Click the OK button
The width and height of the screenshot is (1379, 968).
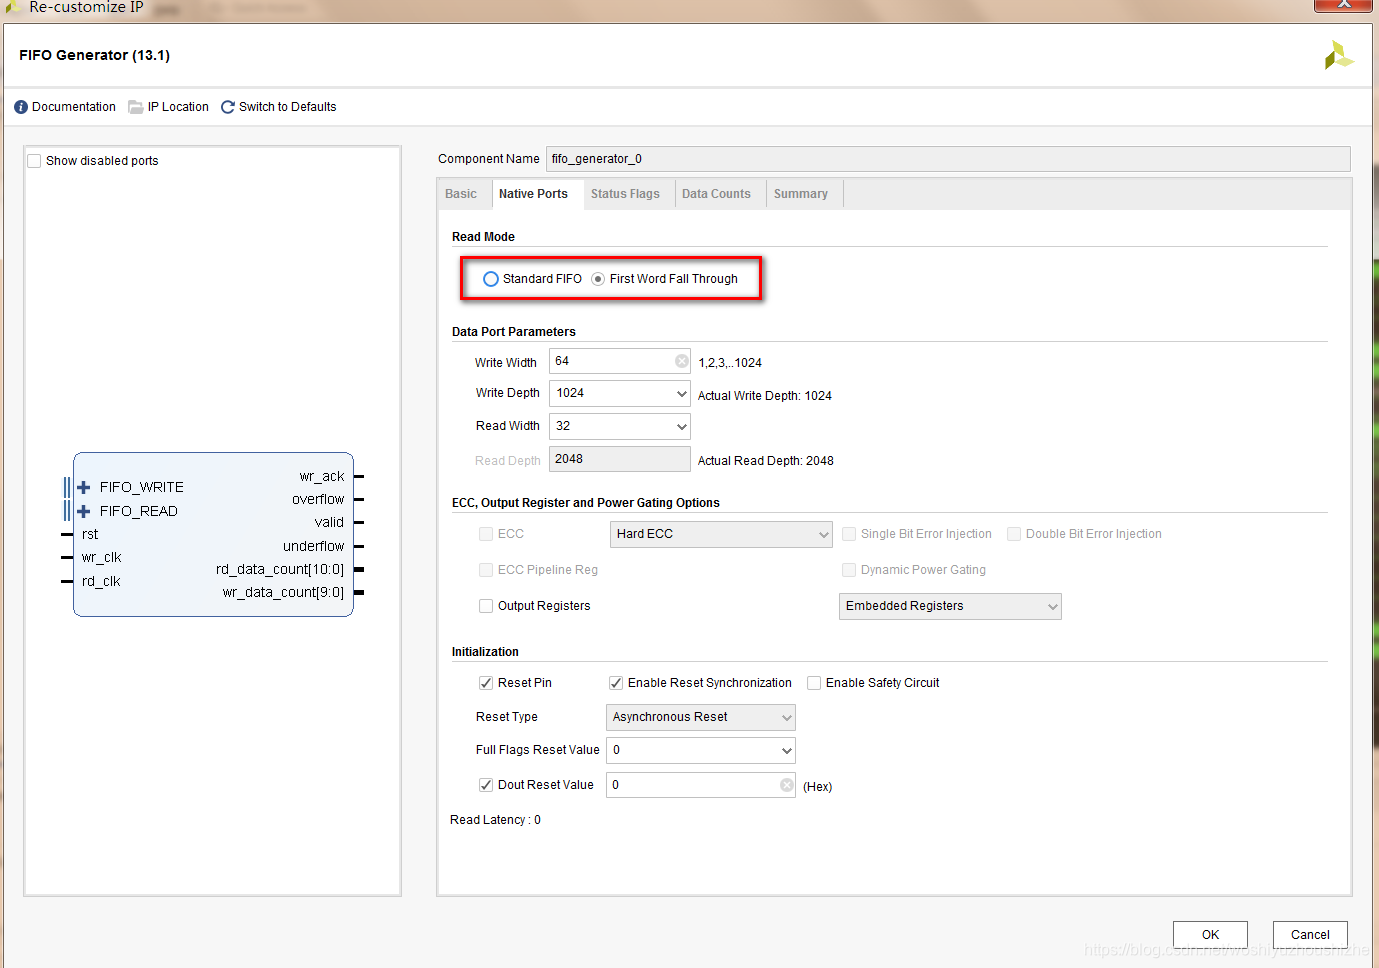[1210, 935]
